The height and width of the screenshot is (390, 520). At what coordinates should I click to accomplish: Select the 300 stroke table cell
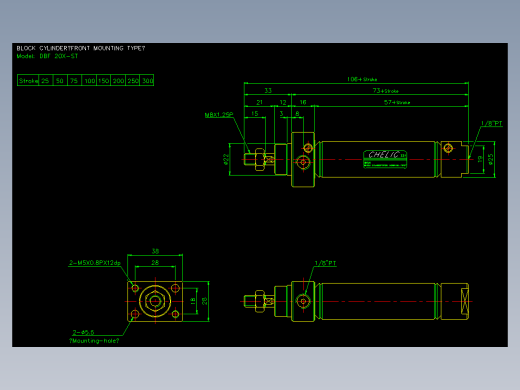coord(147,80)
